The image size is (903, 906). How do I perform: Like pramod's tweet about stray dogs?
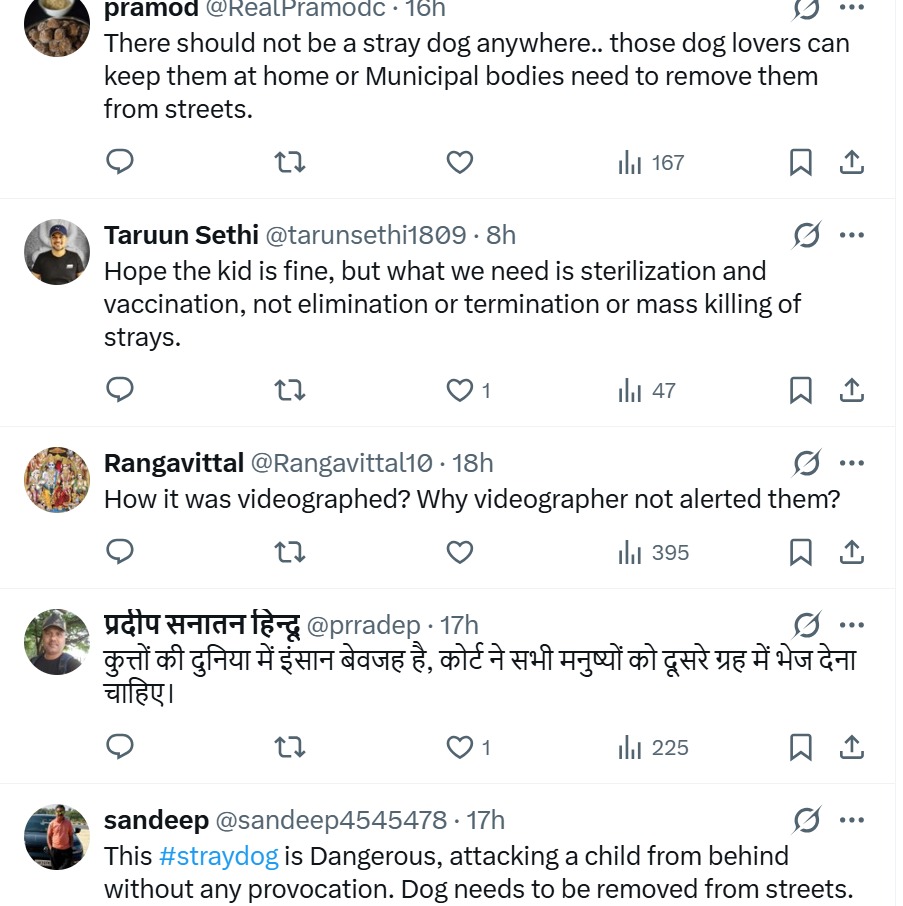(459, 162)
